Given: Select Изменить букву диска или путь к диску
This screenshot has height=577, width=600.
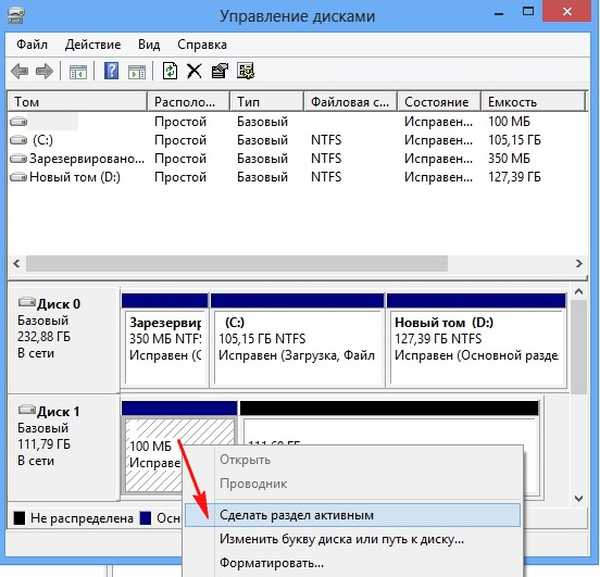Looking at the screenshot, I should [x=341, y=540].
